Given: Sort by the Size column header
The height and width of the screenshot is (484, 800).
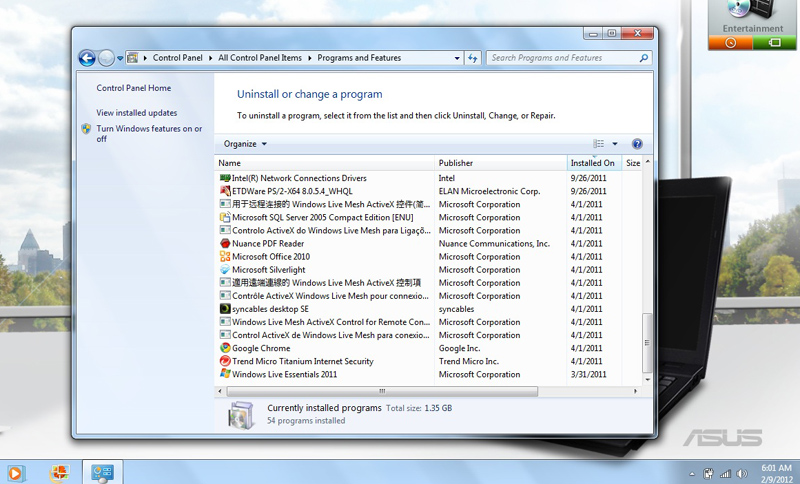Looking at the screenshot, I should pyautogui.click(x=633, y=163).
